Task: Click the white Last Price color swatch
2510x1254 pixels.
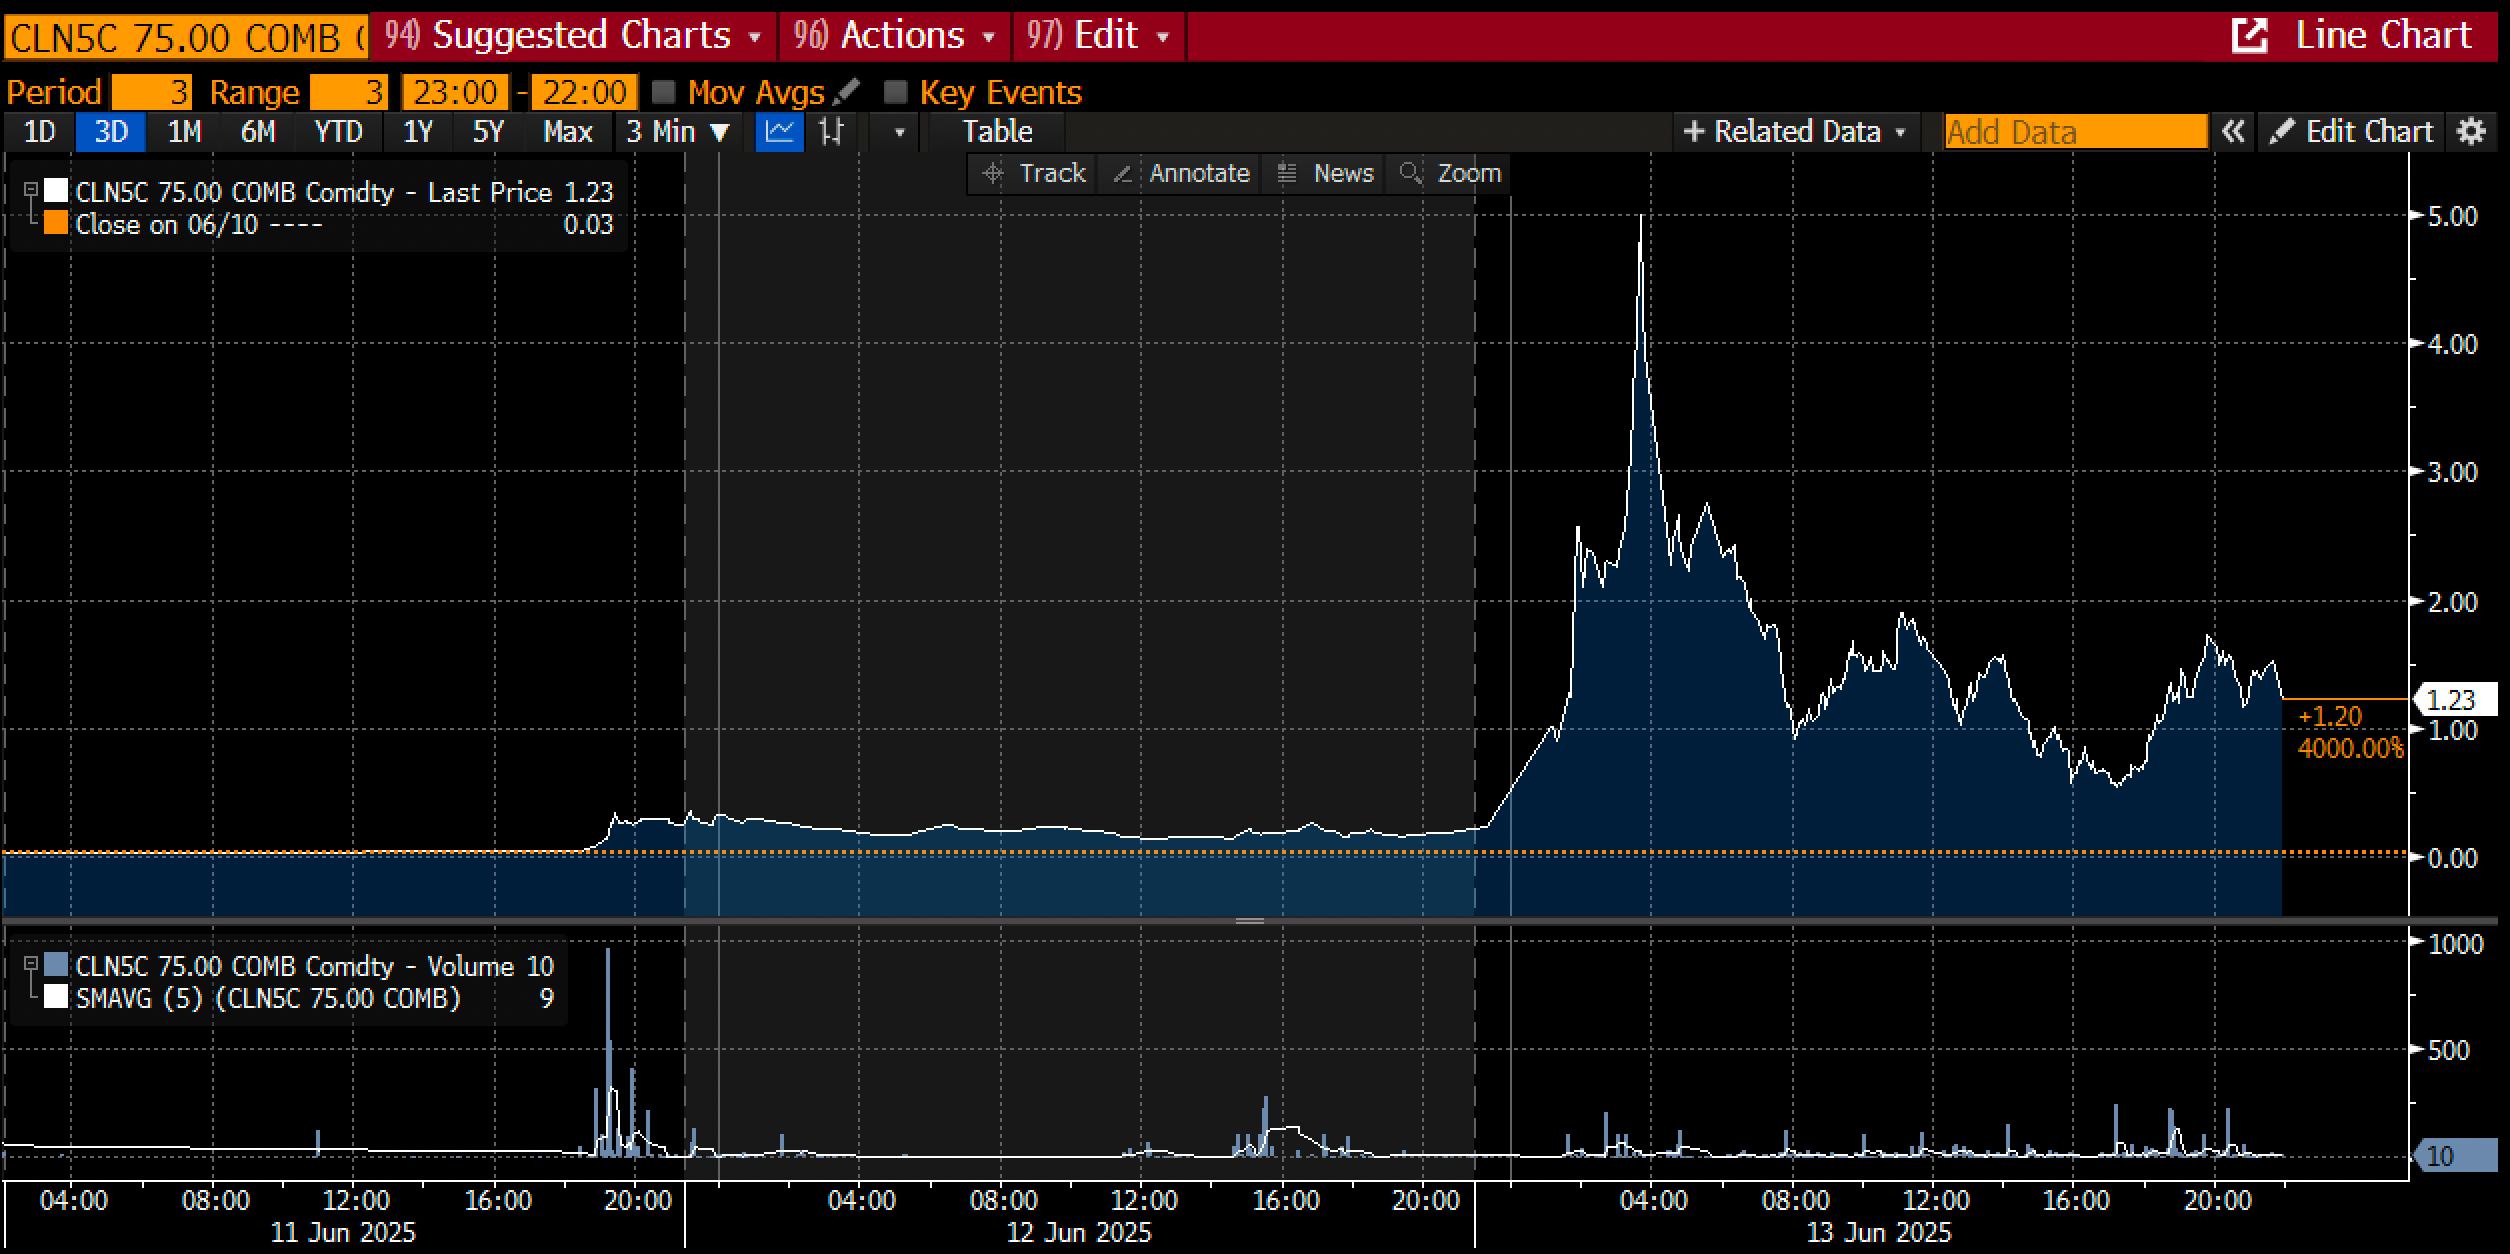Action: point(56,191)
